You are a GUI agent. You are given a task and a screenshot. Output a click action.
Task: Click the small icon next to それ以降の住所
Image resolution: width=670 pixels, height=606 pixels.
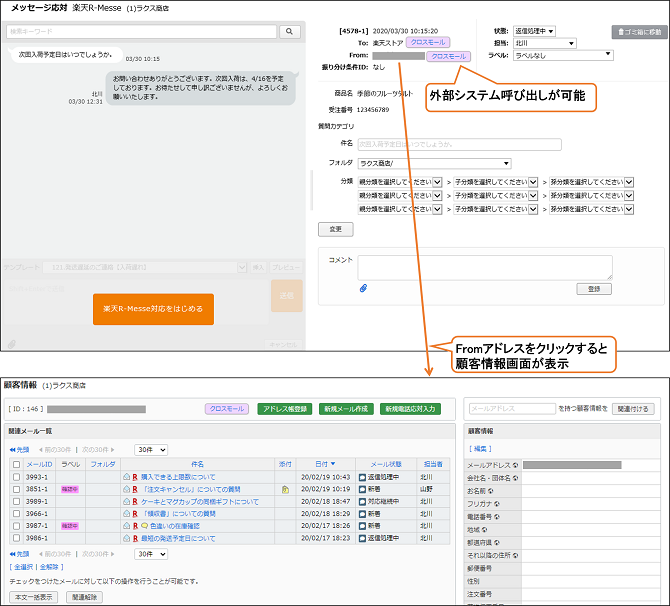pos(515,555)
